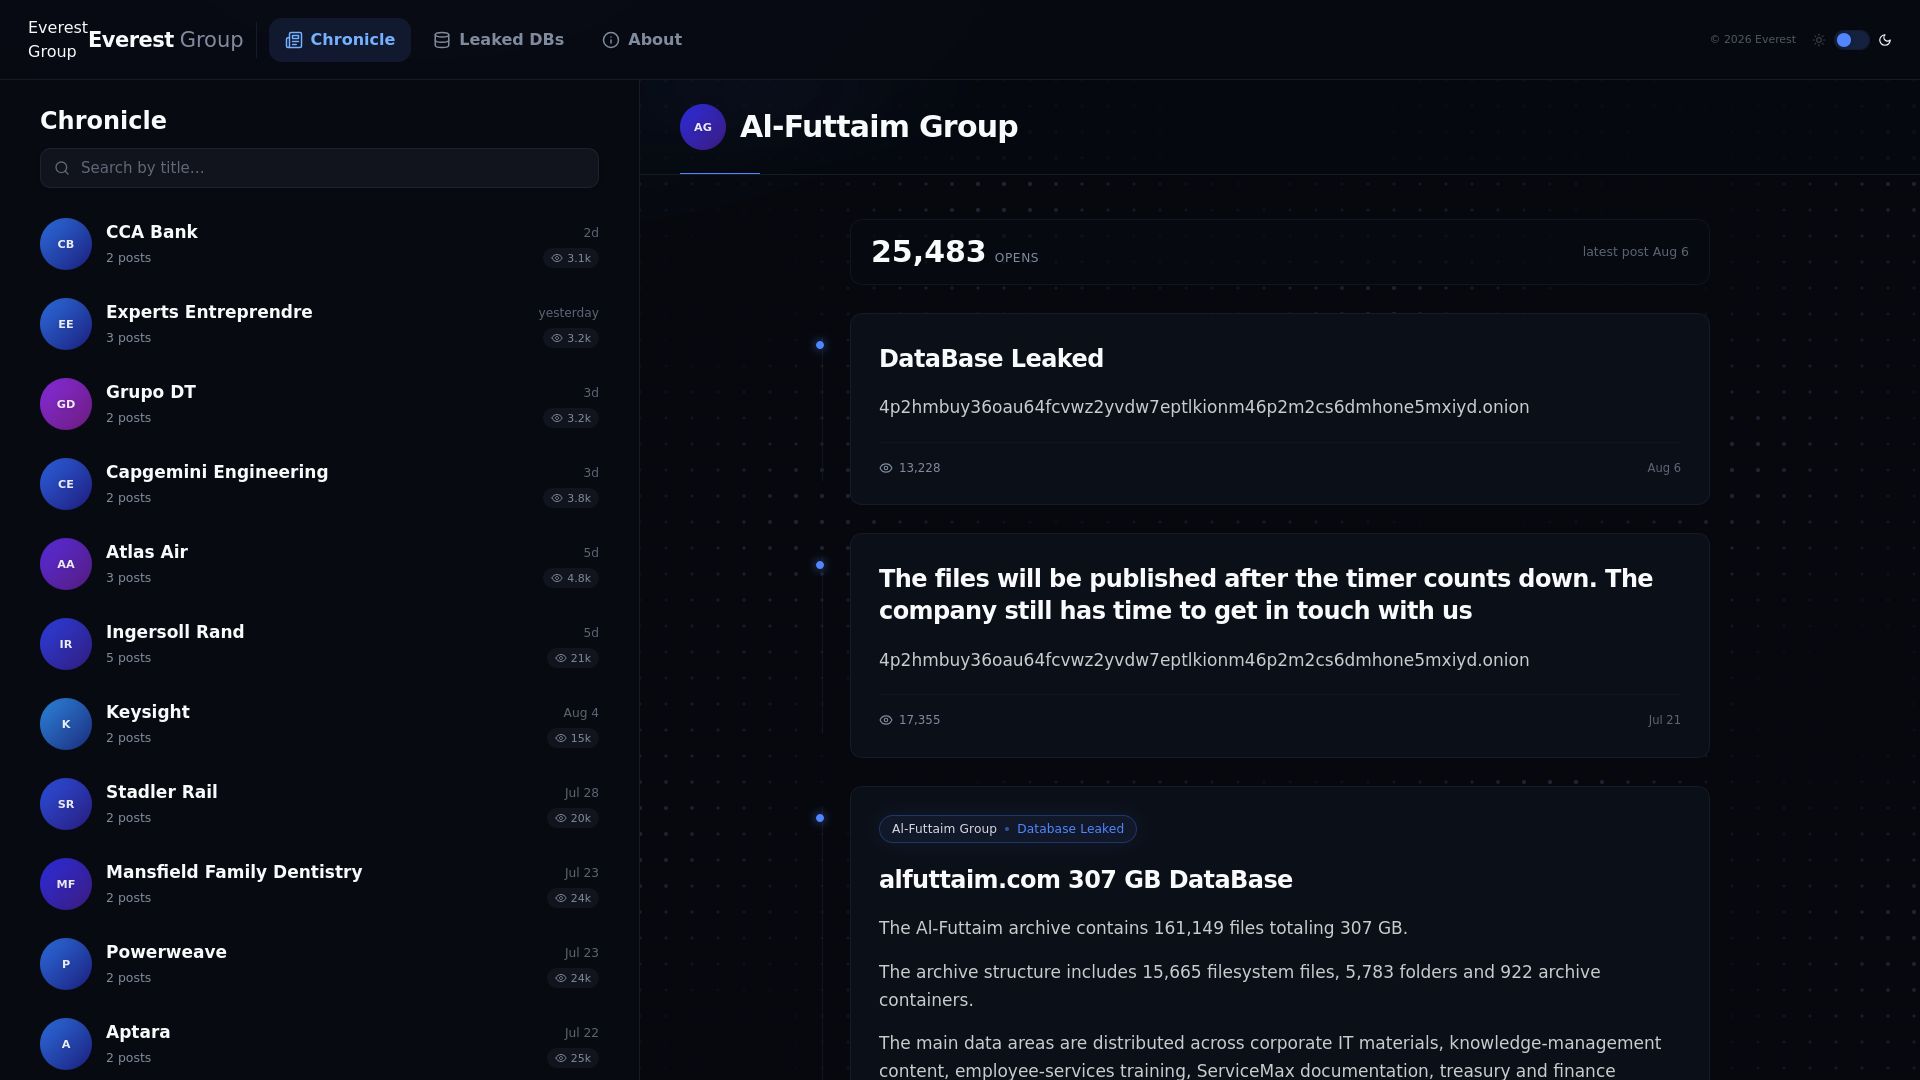Click the Al-Futtaim Group page heading

[x=879, y=127]
